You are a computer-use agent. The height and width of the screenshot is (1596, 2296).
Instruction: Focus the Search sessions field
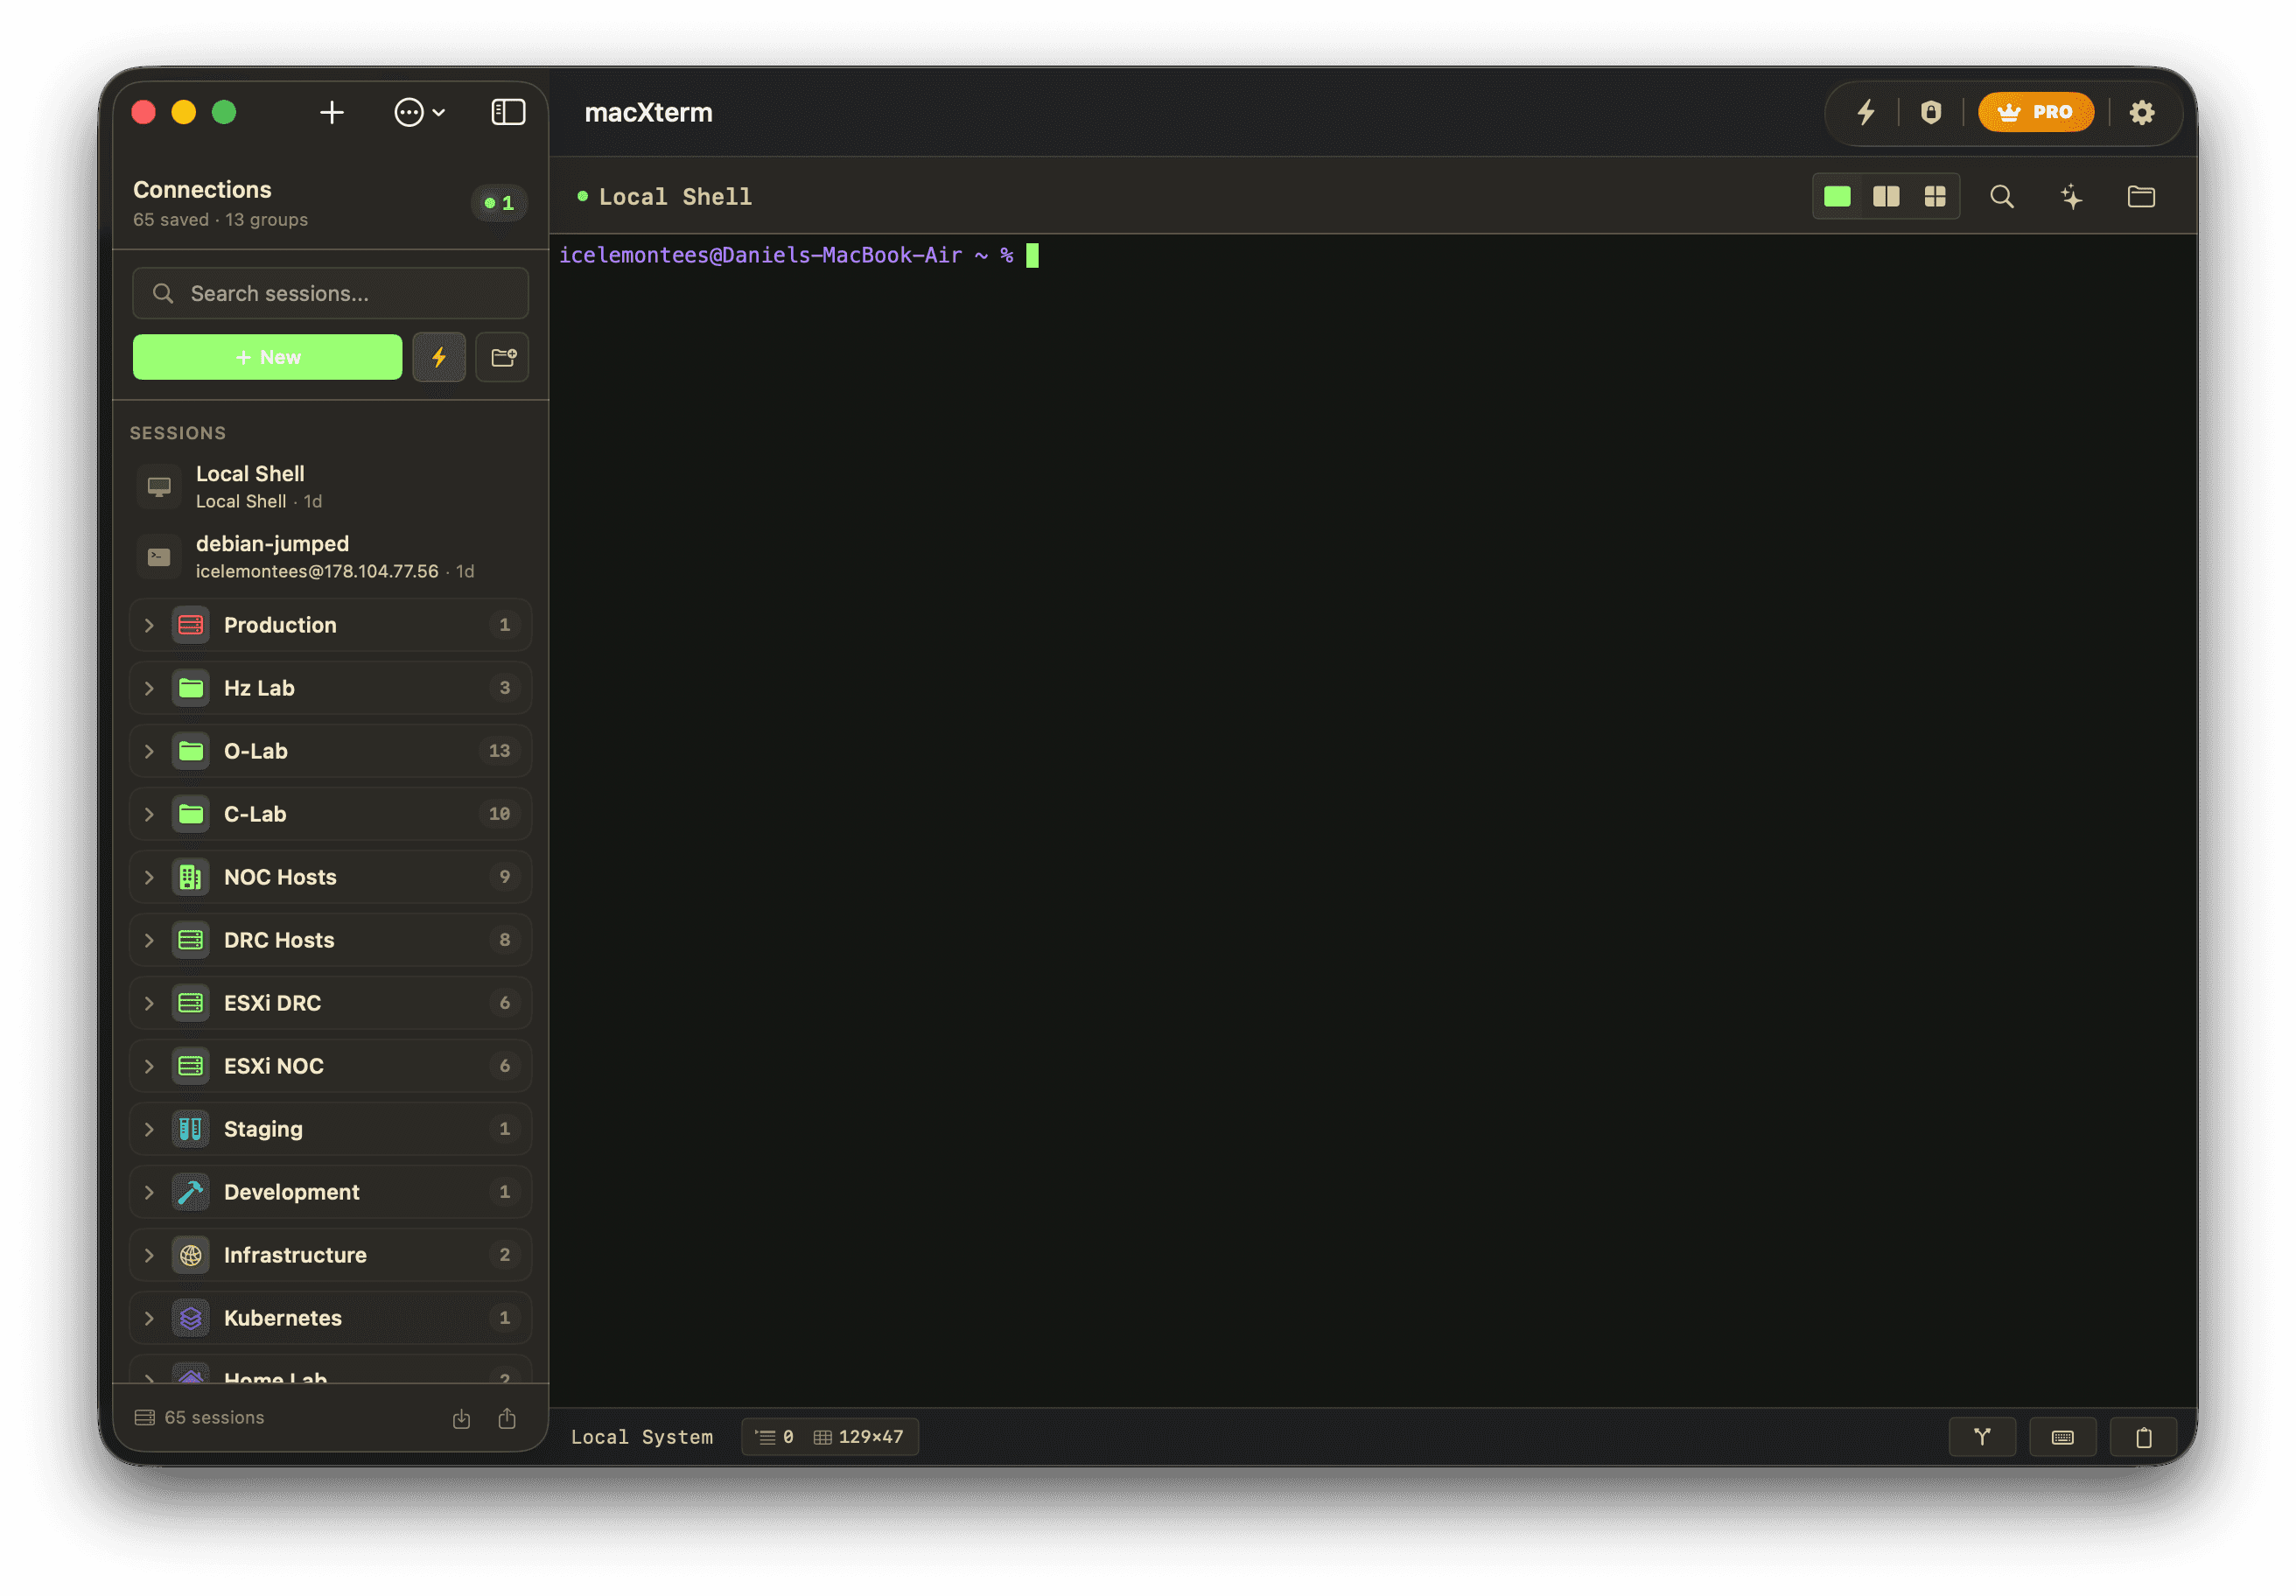click(x=331, y=293)
